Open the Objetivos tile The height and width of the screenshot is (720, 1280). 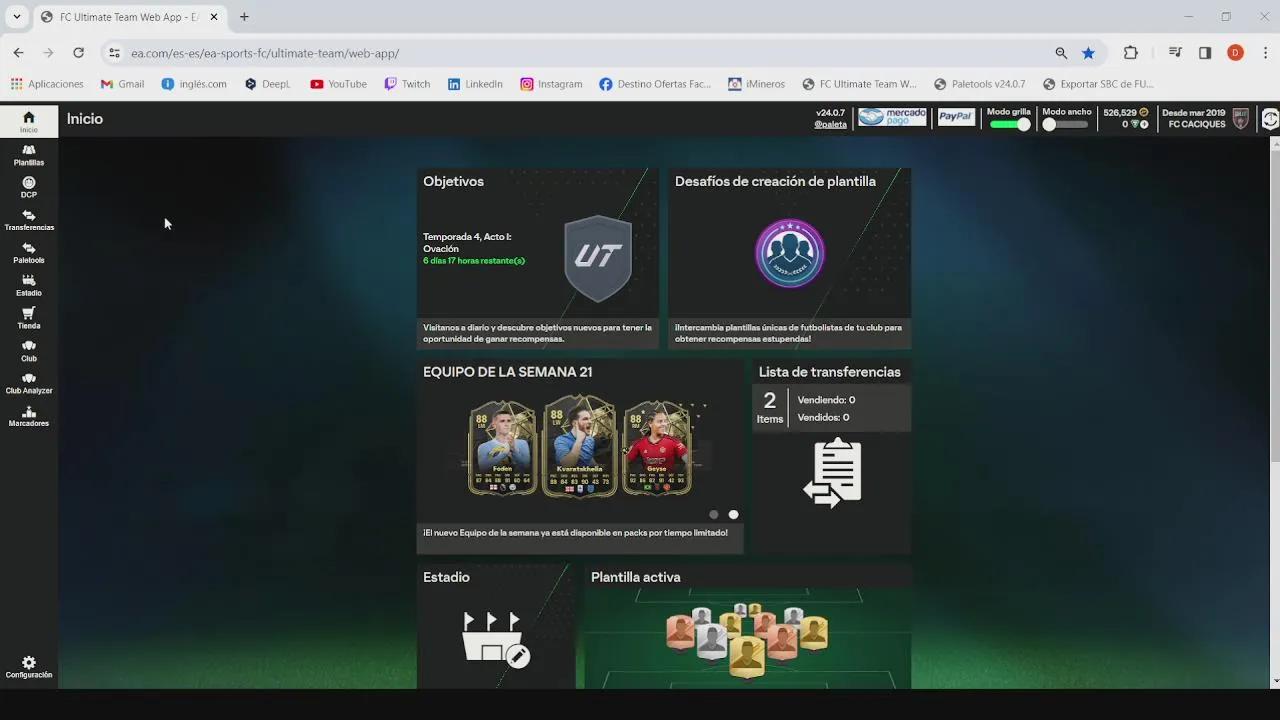point(537,258)
